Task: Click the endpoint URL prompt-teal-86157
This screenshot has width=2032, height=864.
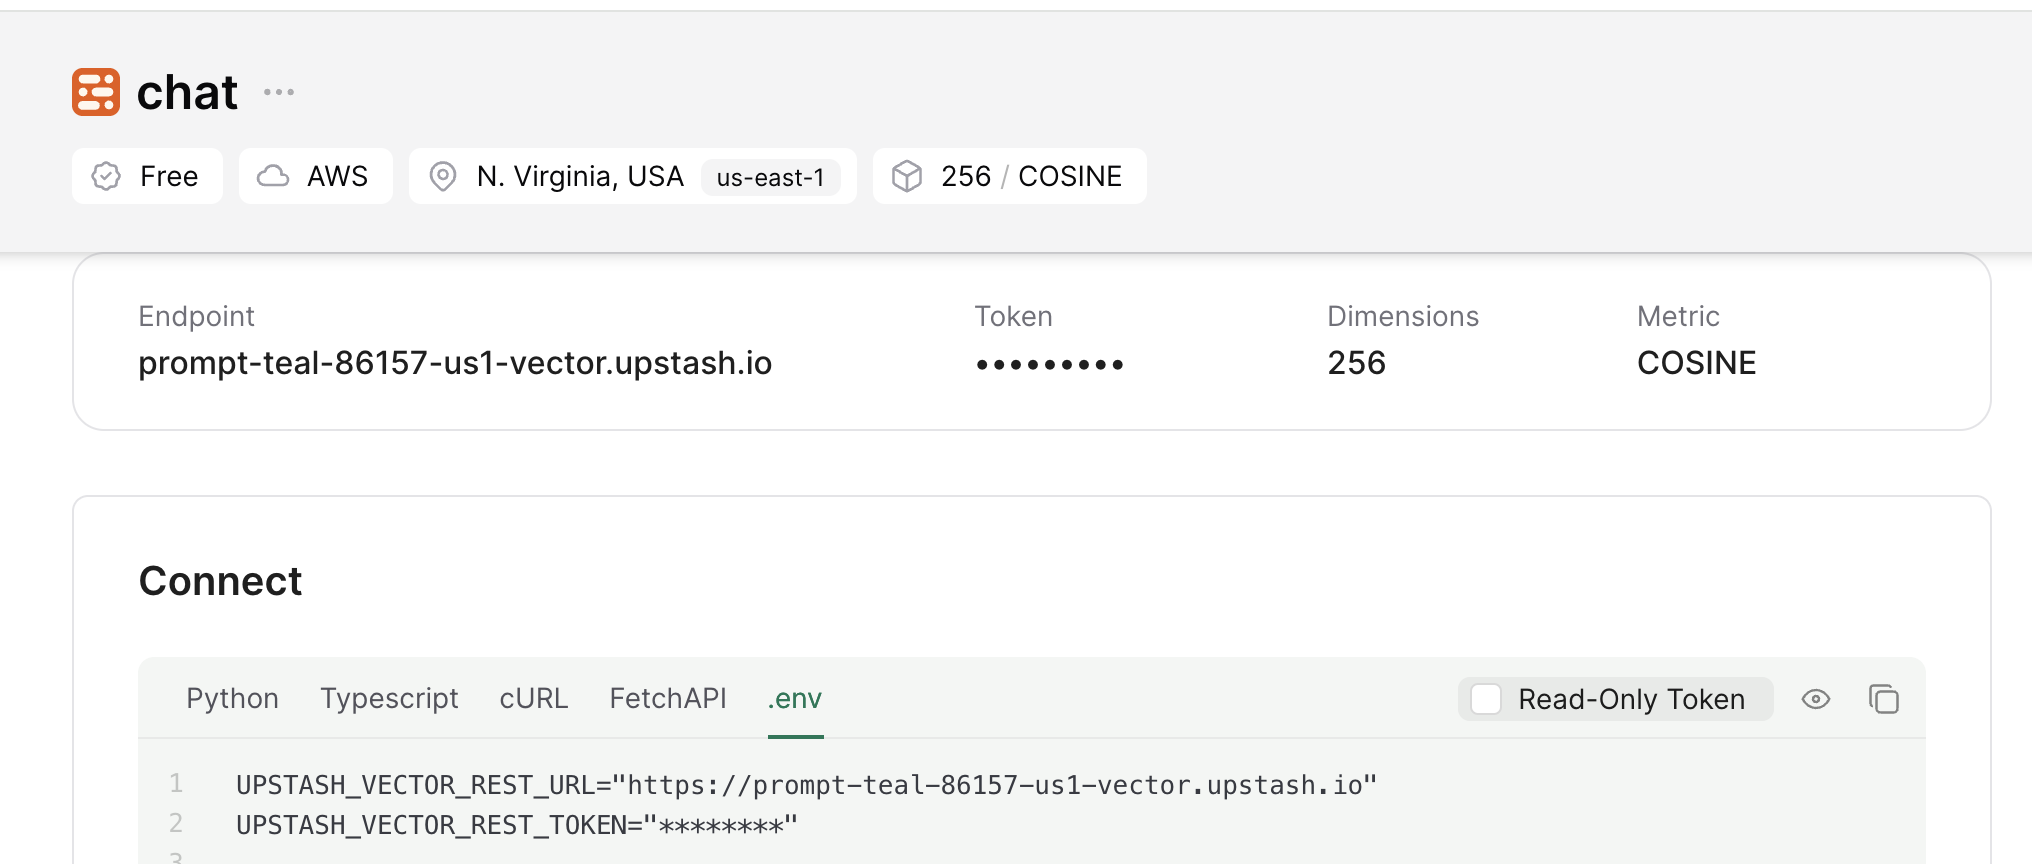Action: coord(455,363)
